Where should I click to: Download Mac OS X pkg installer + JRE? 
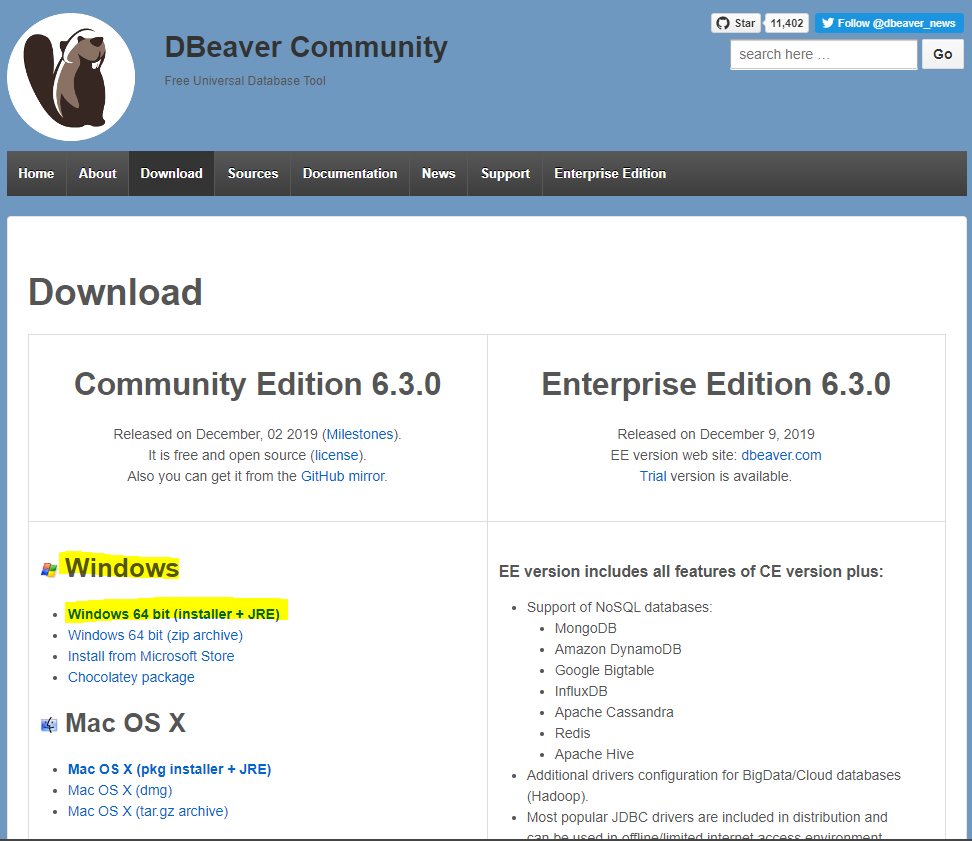tap(169, 769)
